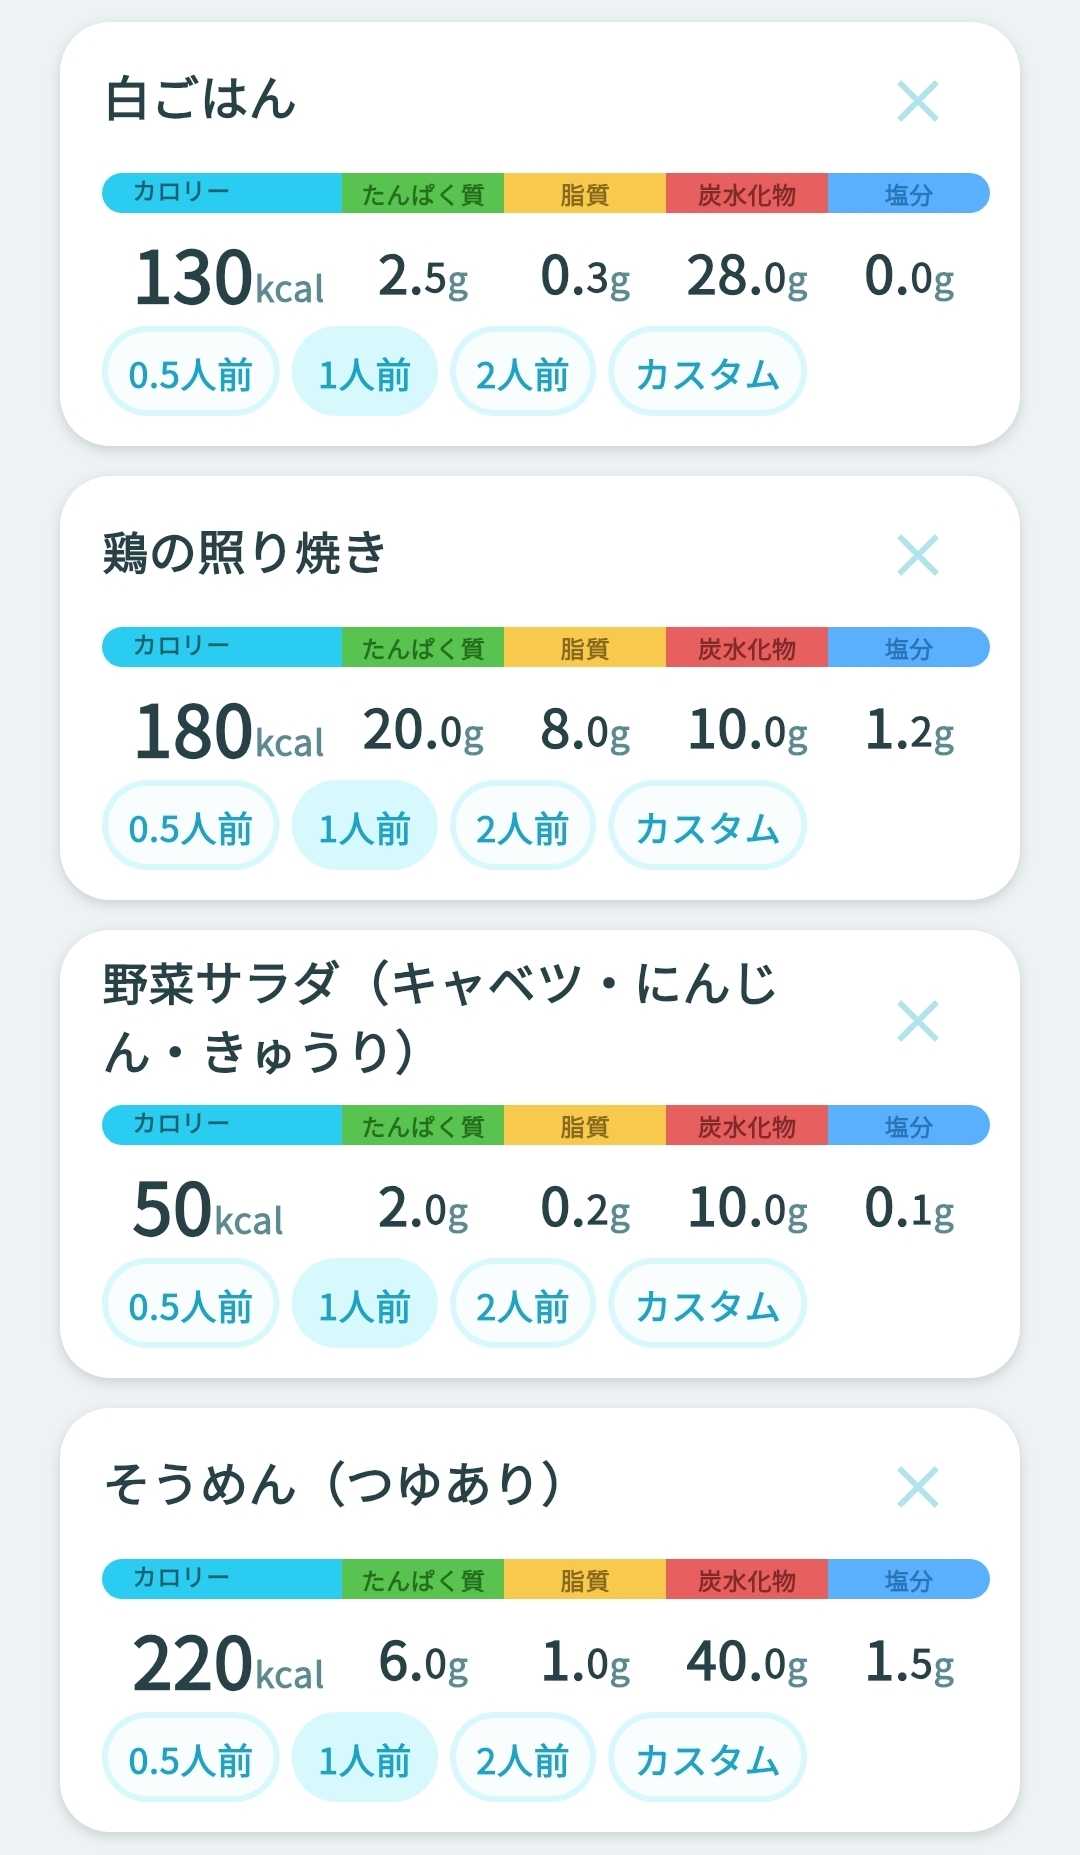
Task: Delete the そうめん（つゆあり） entry with X
Action: pyautogui.click(x=917, y=1487)
